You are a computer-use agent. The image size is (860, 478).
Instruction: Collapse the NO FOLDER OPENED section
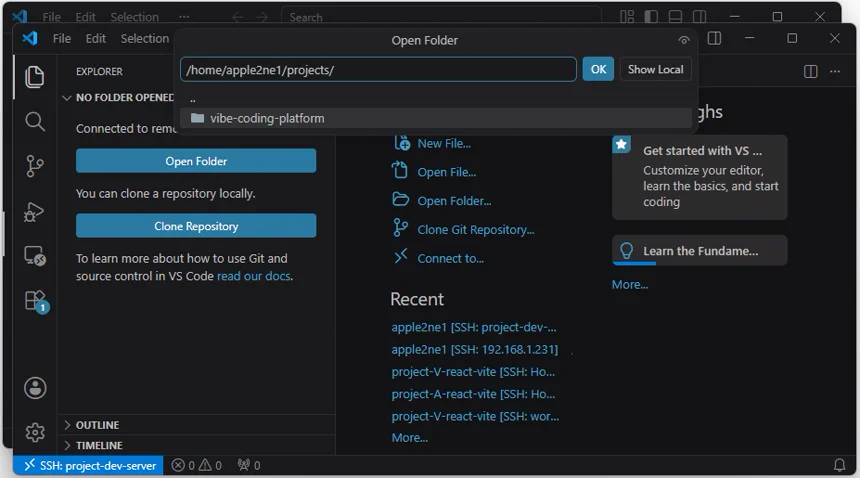click(67, 98)
